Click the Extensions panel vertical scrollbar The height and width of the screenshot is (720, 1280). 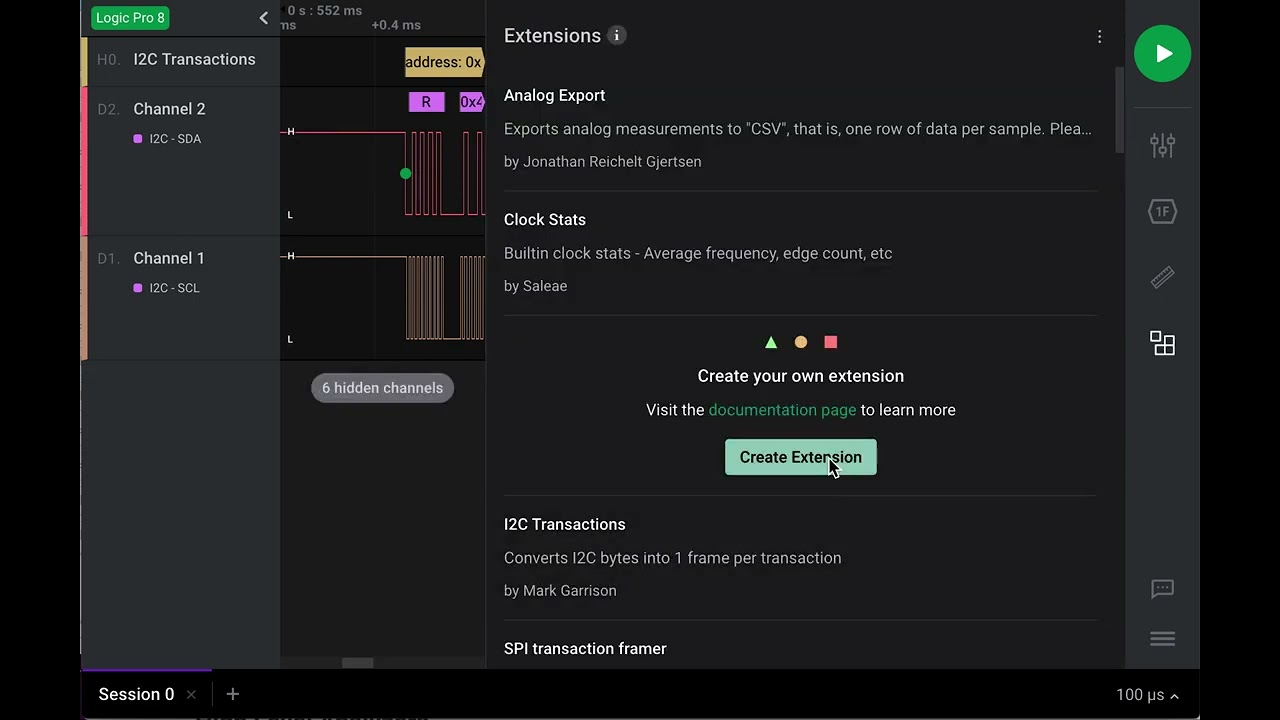click(x=1119, y=110)
